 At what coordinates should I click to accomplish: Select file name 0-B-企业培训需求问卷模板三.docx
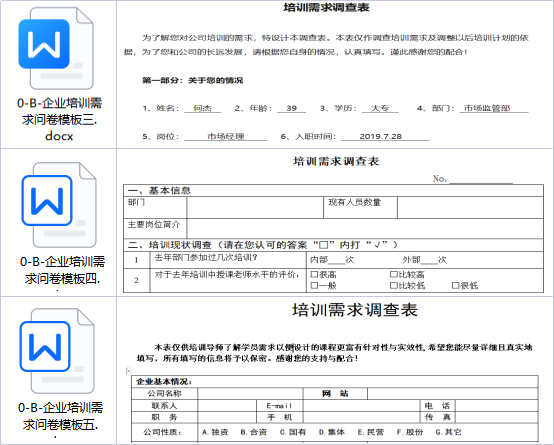(59, 119)
